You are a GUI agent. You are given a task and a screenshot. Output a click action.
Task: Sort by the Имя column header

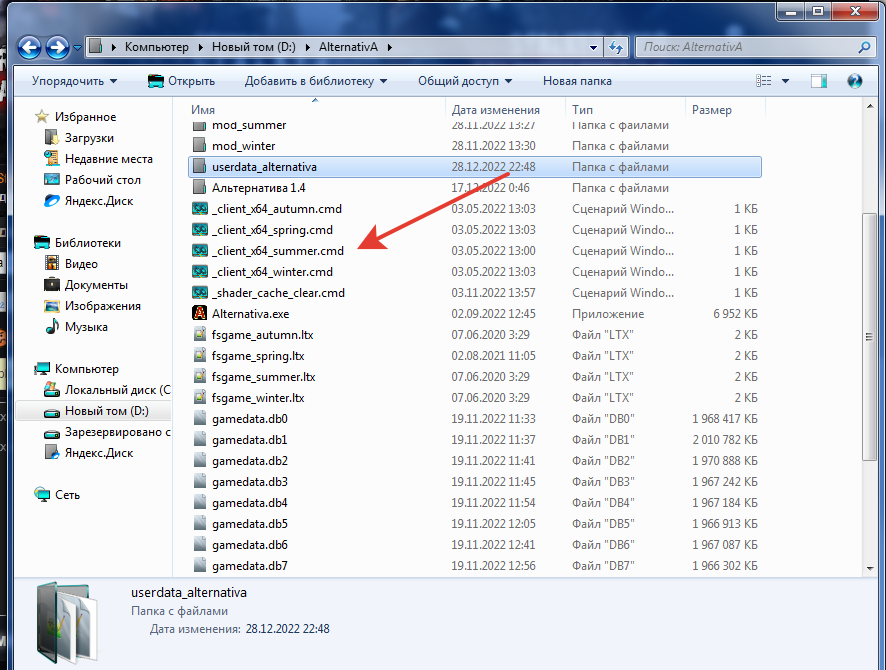coord(203,110)
